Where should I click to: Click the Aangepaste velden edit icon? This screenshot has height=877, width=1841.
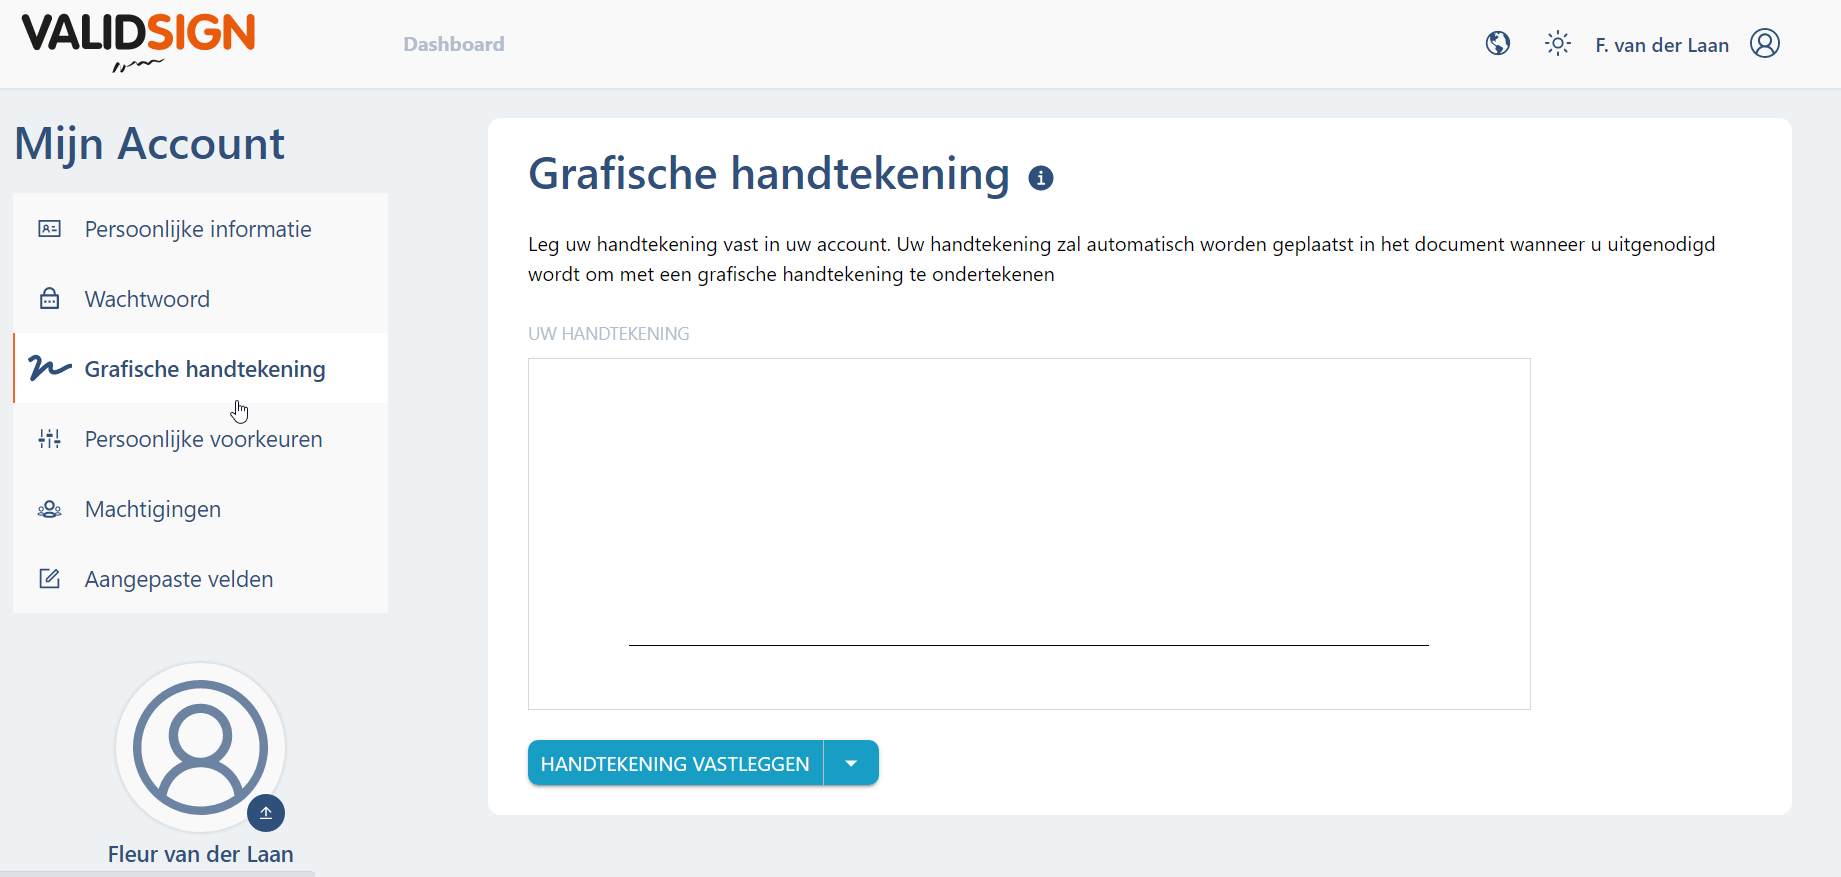[49, 579]
